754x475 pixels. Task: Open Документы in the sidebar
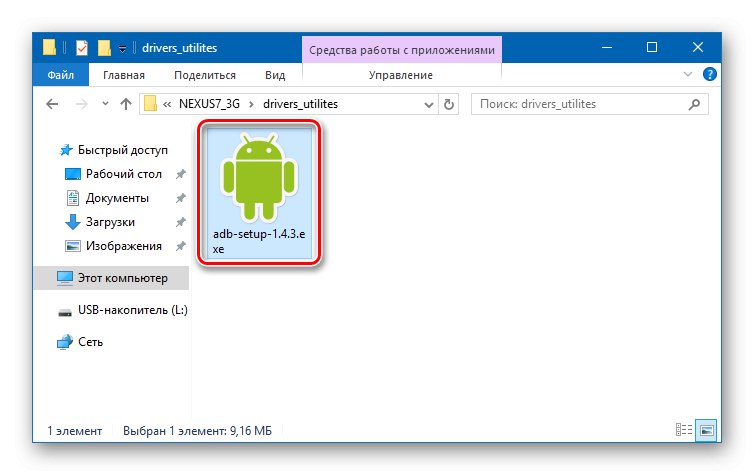117,198
